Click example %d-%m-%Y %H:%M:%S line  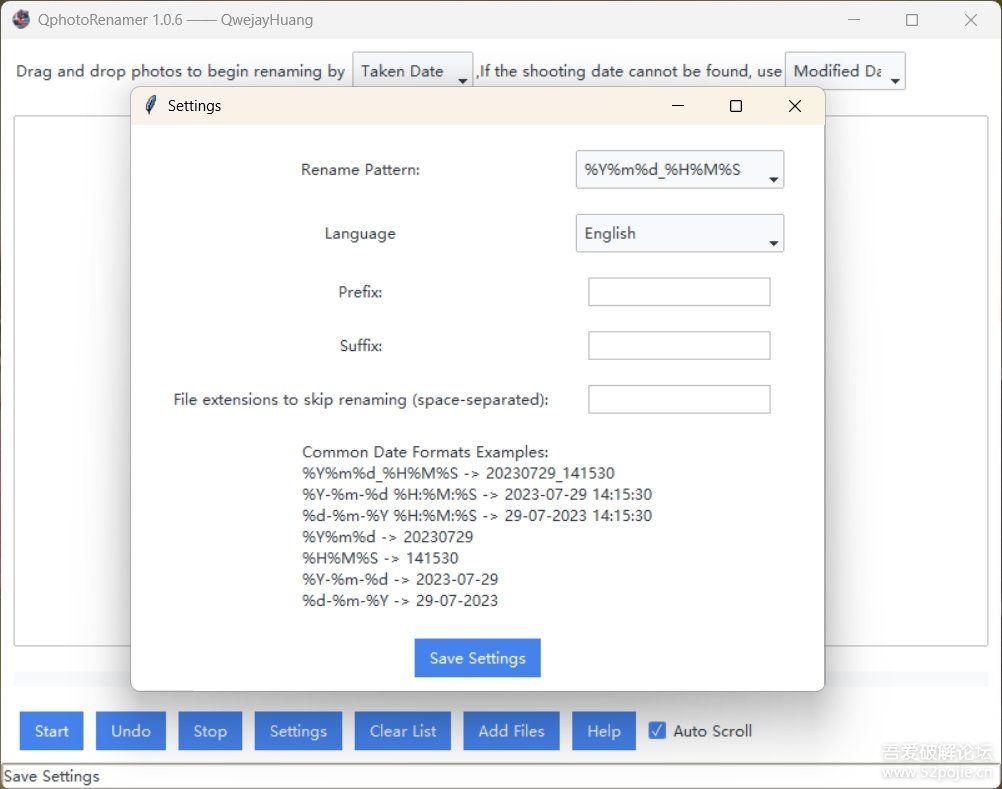[477, 516]
